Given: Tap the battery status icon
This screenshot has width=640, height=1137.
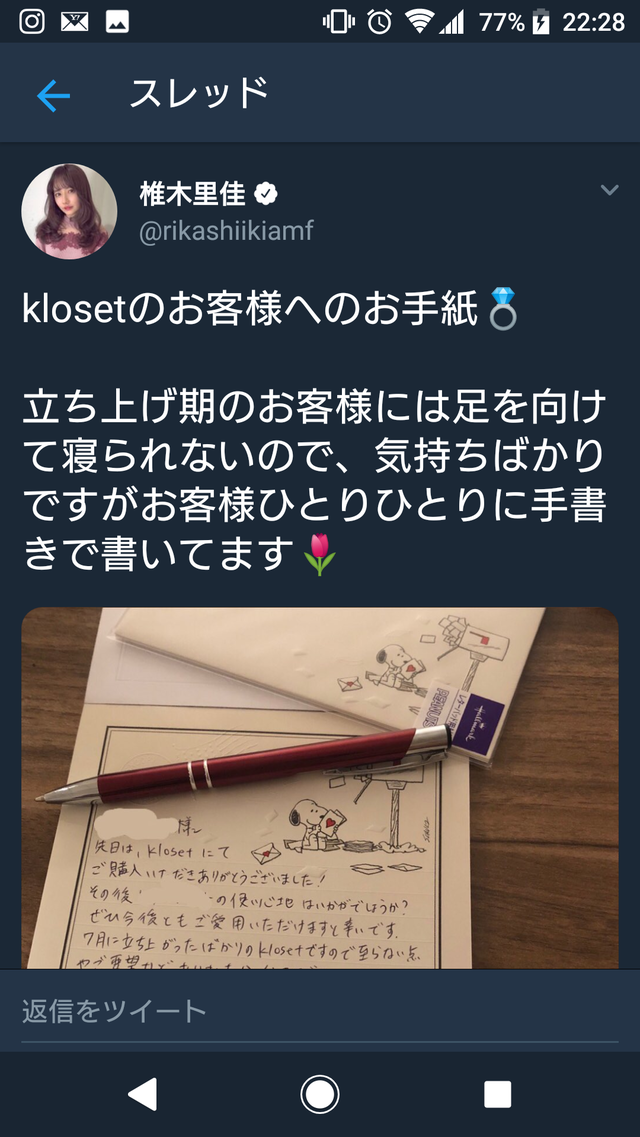Looking at the screenshot, I should (x=541, y=22).
